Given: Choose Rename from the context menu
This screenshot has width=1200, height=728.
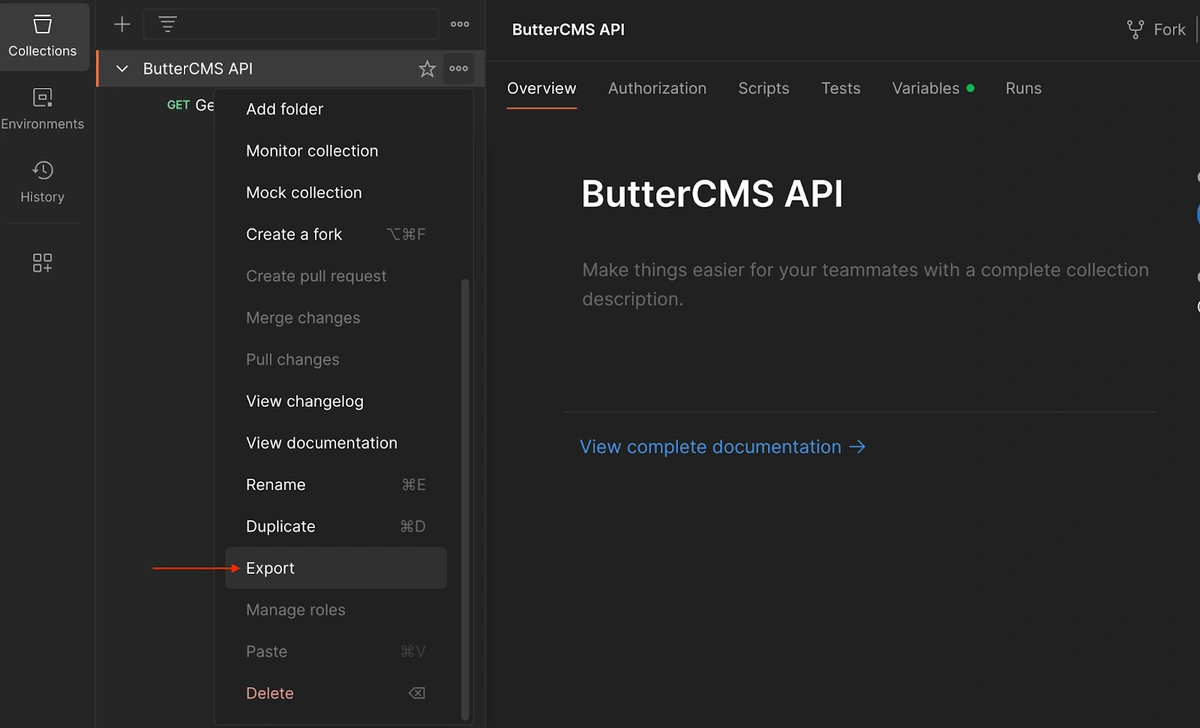Looking at the screenshot, I should (336, 485).
